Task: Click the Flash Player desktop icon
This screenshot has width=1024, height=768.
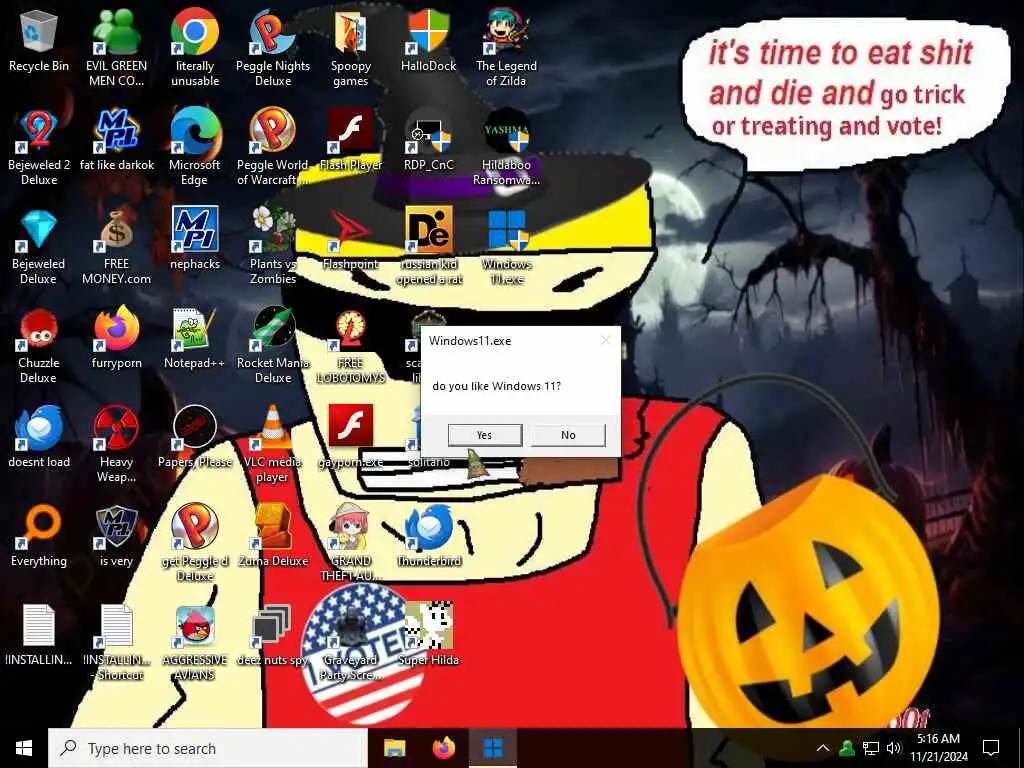Action: coord(351,140)
